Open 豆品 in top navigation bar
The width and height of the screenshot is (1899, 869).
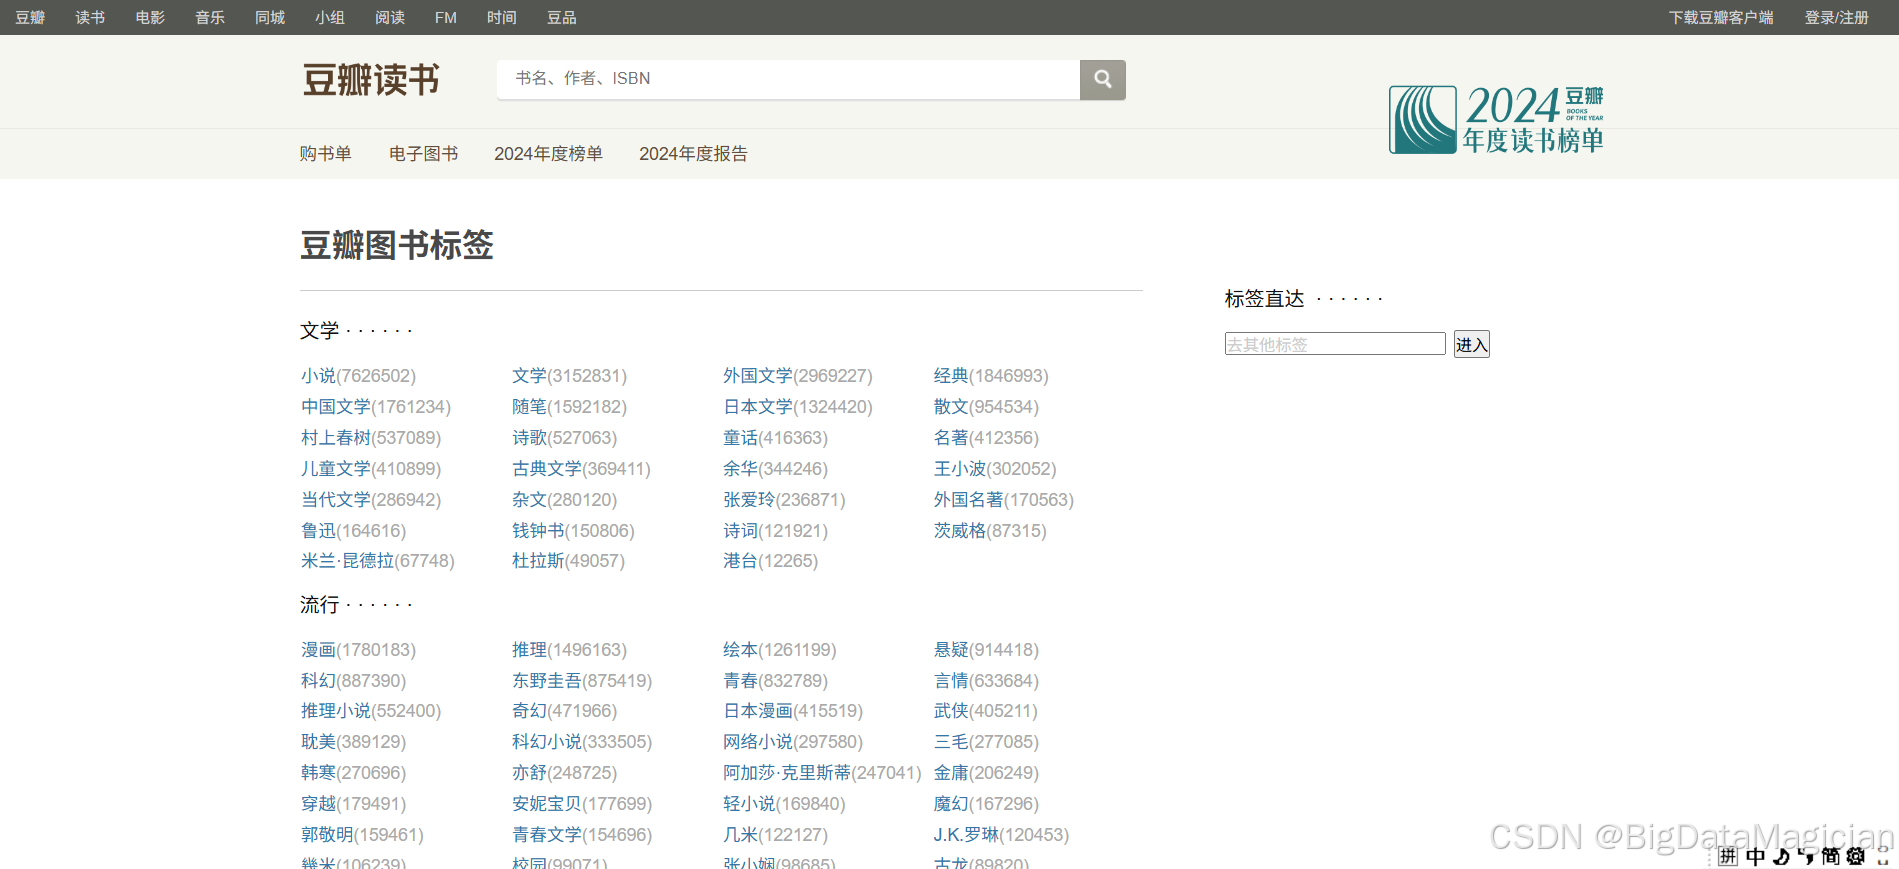(562, 17)
